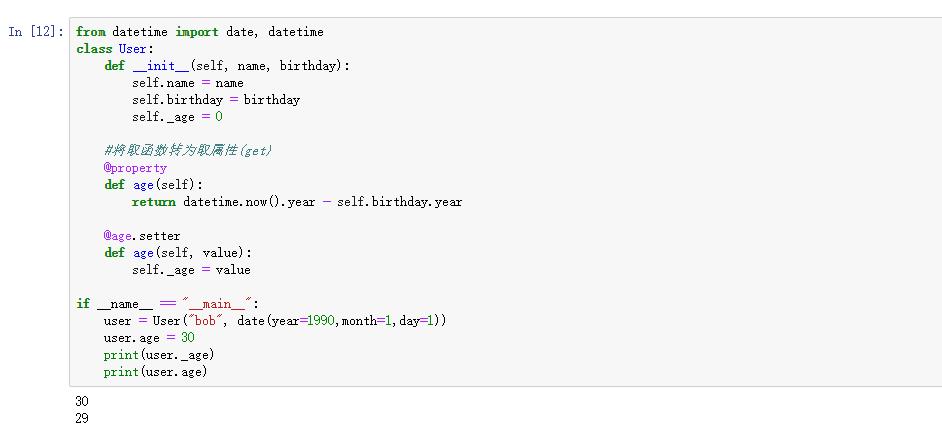Click the 'def age(self, value):' setter line

pyautogui.click(x=177, y=253)
